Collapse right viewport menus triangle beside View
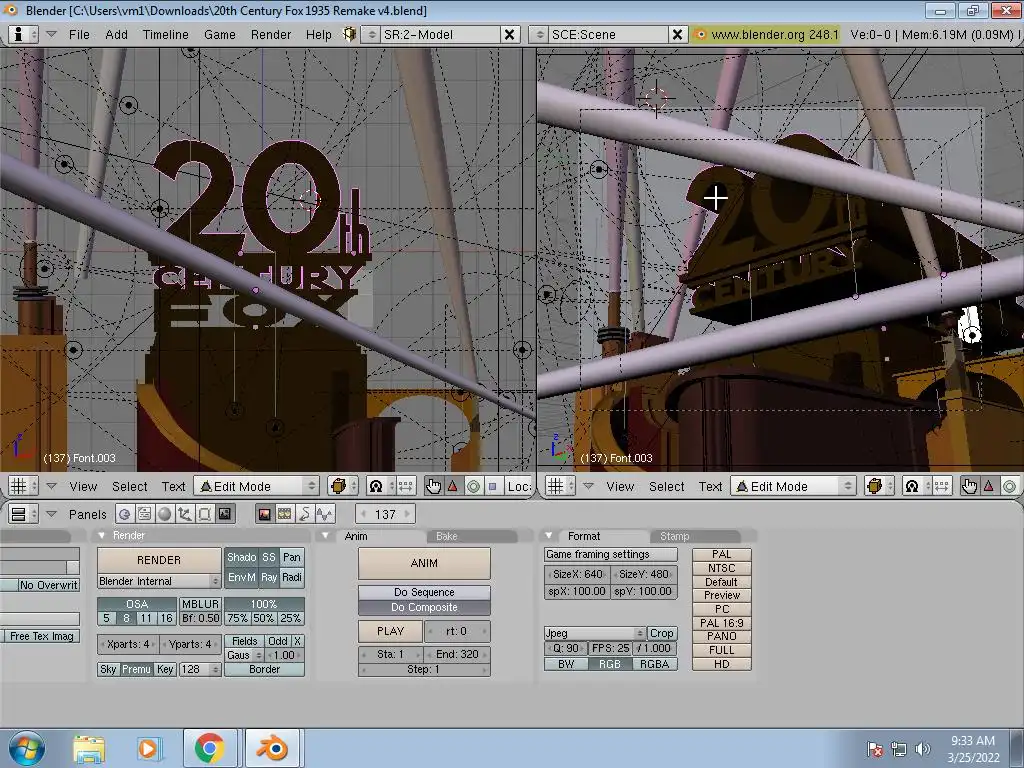The width and height of the screenshot is (1024, 768). [x=588, y=486]
